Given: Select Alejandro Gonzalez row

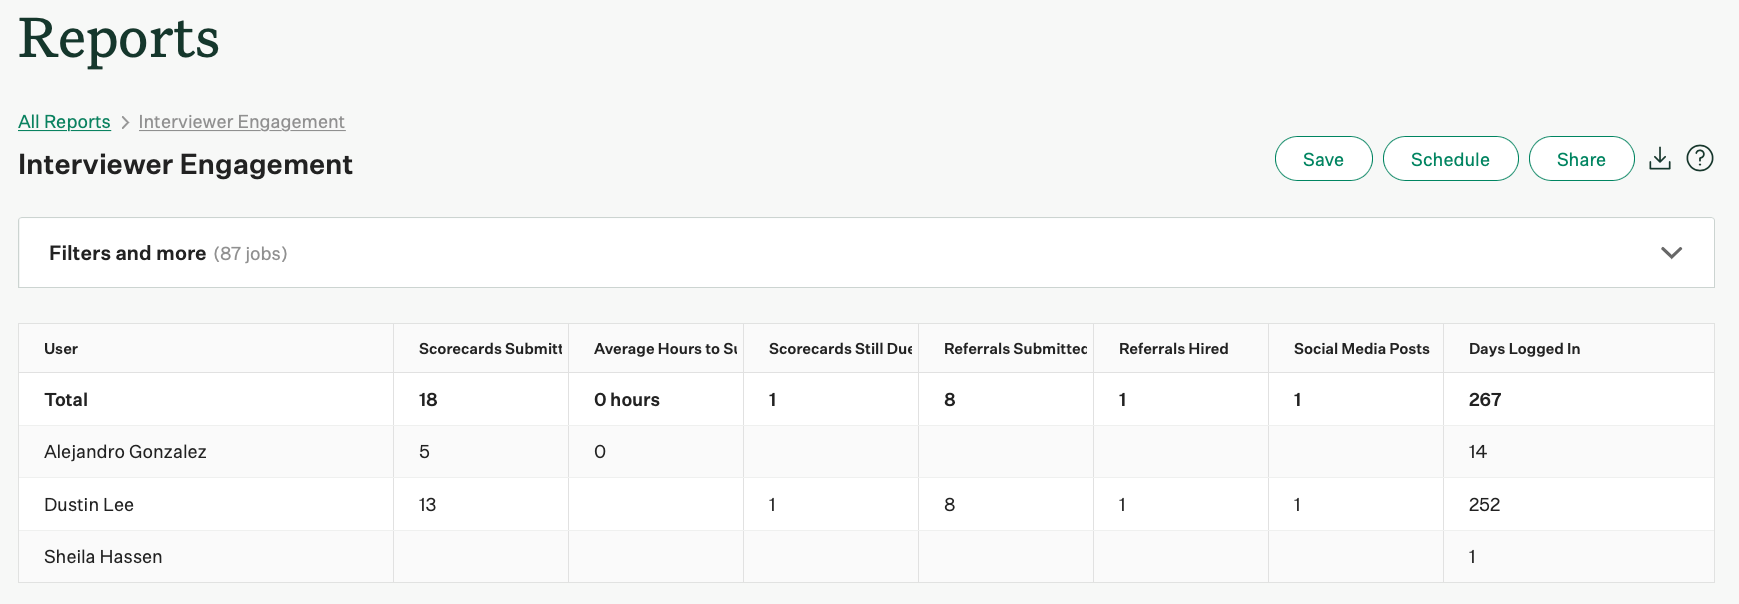Looking at the screenshot, I should click(866, 452).
